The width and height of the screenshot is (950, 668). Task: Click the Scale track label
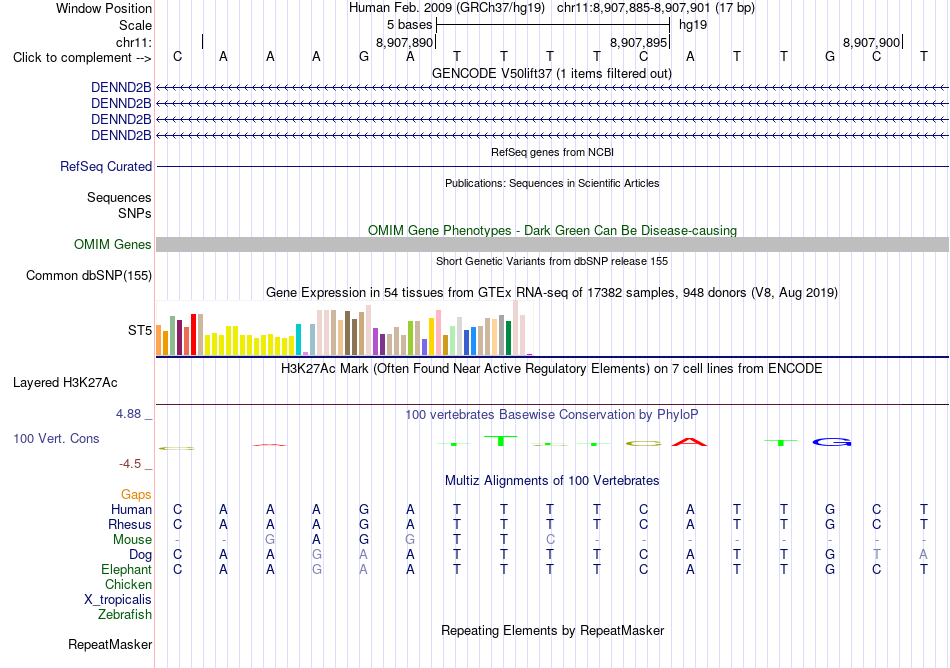point(135,25)
